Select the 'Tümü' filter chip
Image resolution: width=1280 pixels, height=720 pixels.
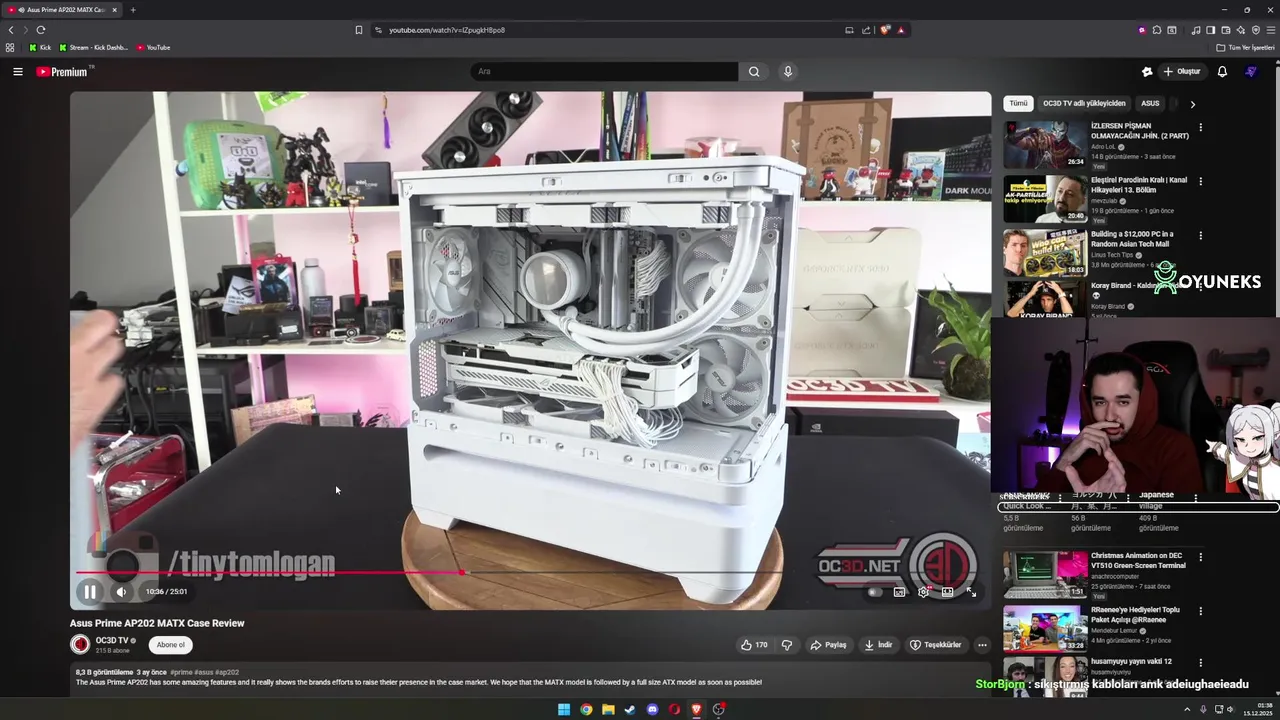(1018, 103)
